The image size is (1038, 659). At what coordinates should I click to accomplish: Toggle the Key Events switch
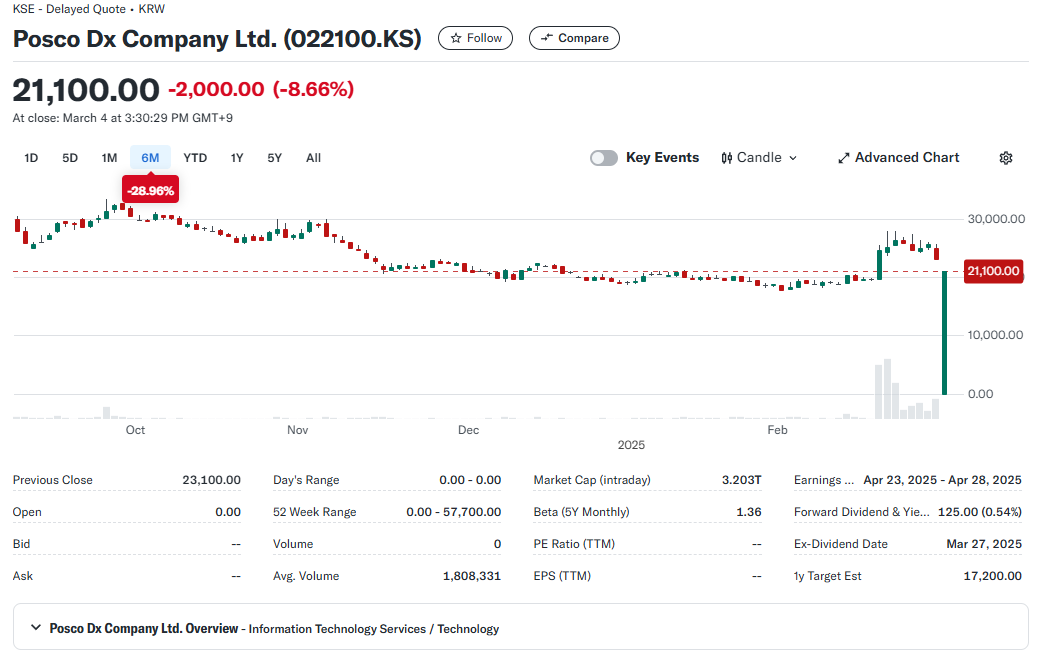click(604, 158)
